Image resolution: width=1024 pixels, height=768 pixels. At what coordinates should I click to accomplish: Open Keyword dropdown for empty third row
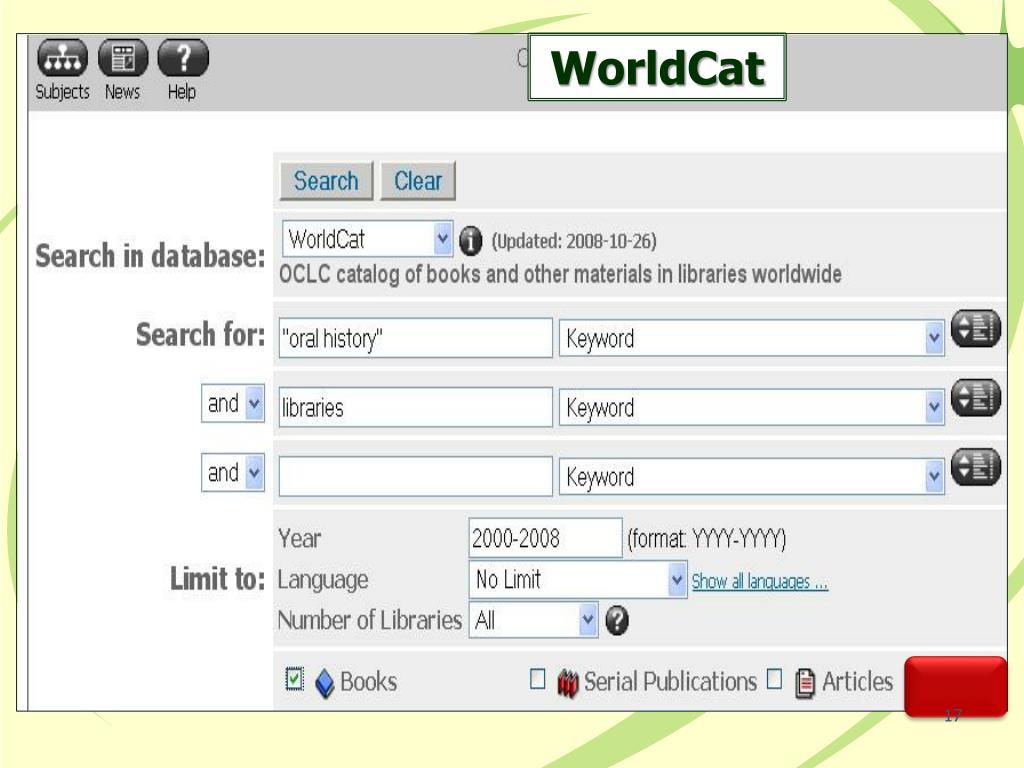pos(752,477)
